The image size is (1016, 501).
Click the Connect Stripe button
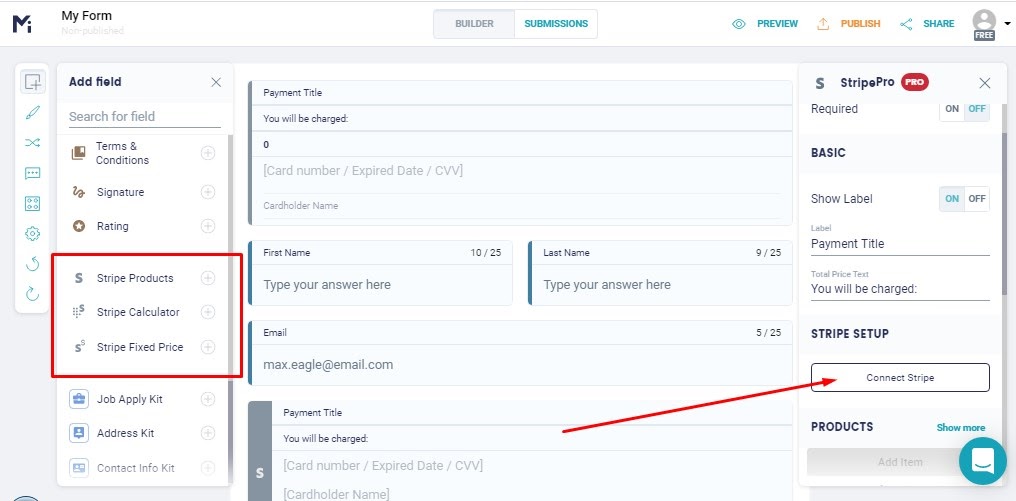coord(900,378)
